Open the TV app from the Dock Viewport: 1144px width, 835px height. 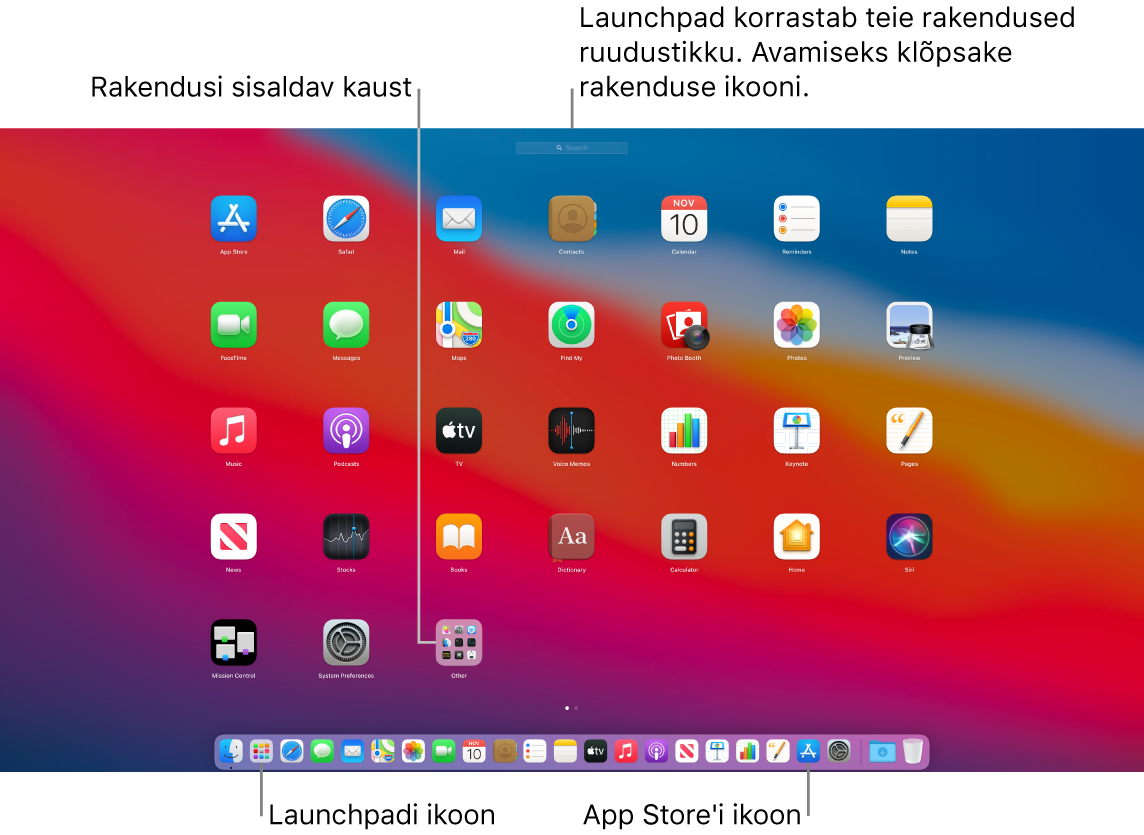595,750
